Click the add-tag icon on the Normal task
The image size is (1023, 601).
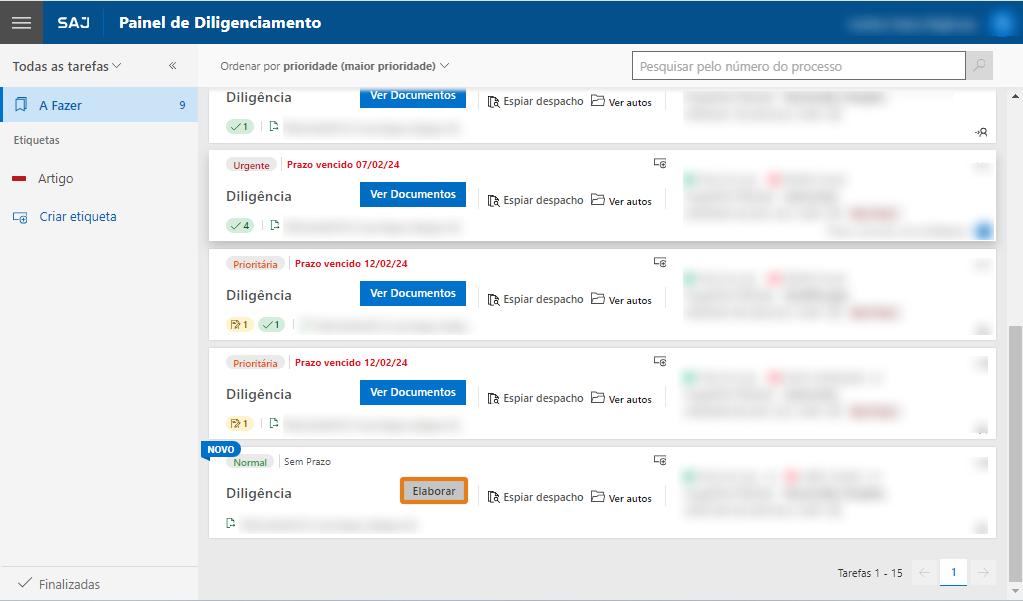click(660, 460)
